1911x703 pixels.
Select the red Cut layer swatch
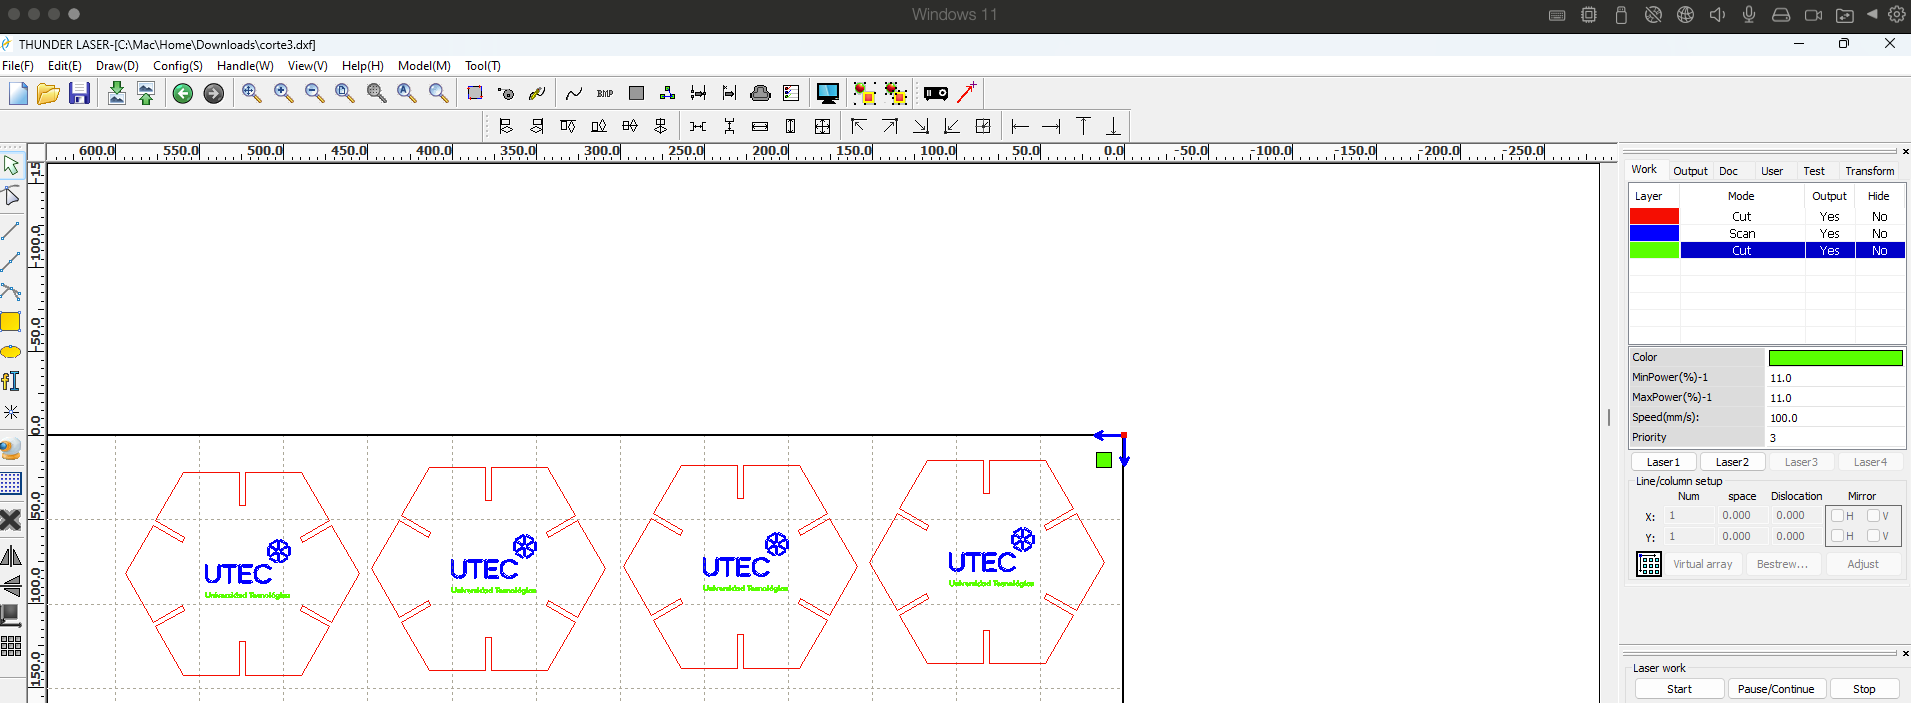[x=1654, y=216]
